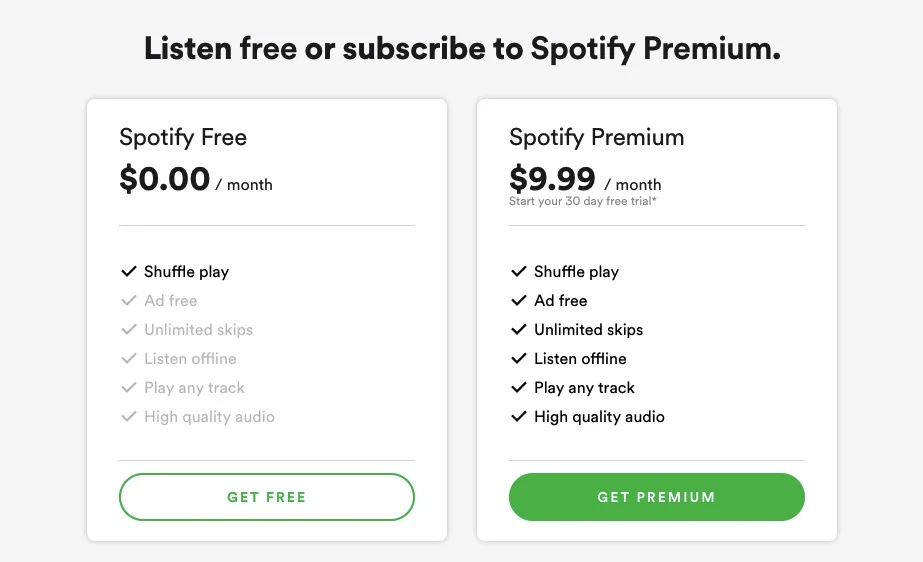
Task: Click the 30 day free trial note
Action: 582,201
